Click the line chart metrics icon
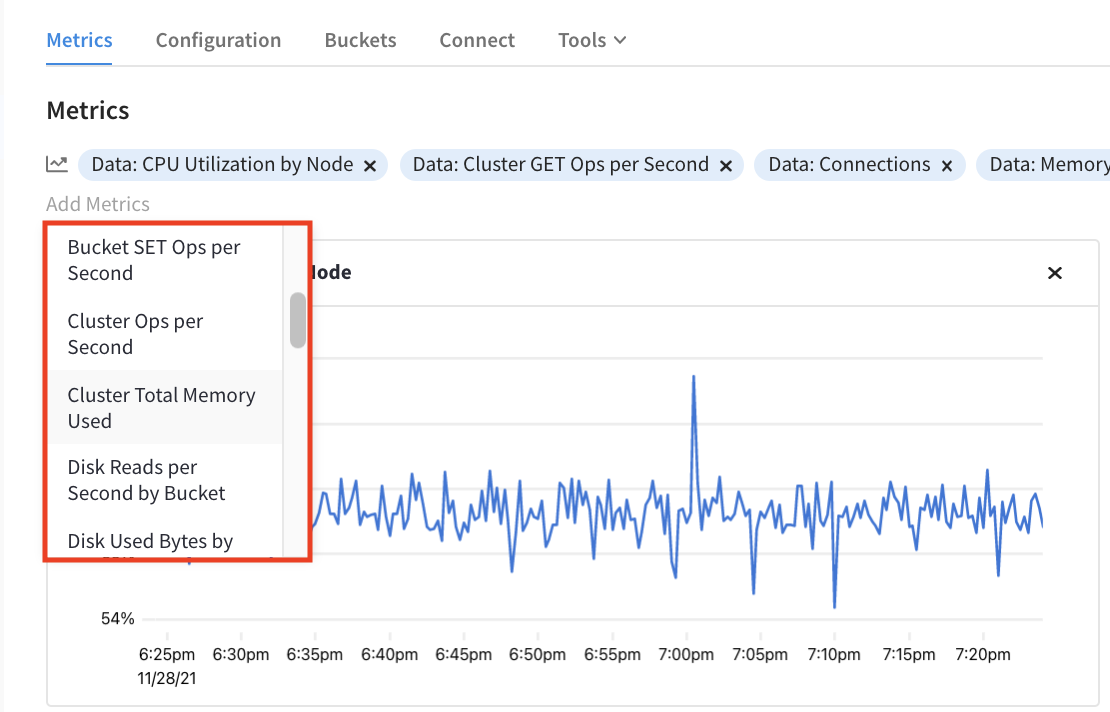 pyautogui.click(x=55, y=164)
